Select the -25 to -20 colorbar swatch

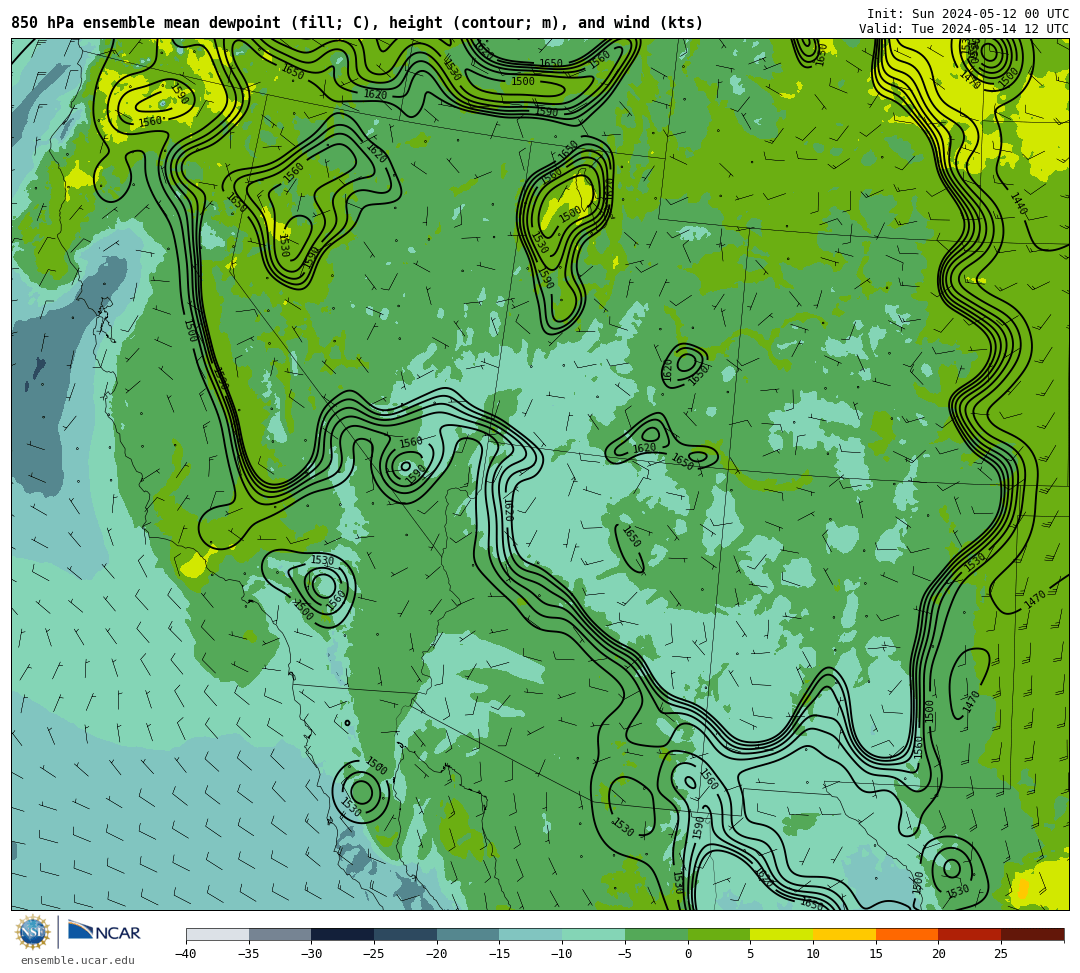[x=406, y=934]
